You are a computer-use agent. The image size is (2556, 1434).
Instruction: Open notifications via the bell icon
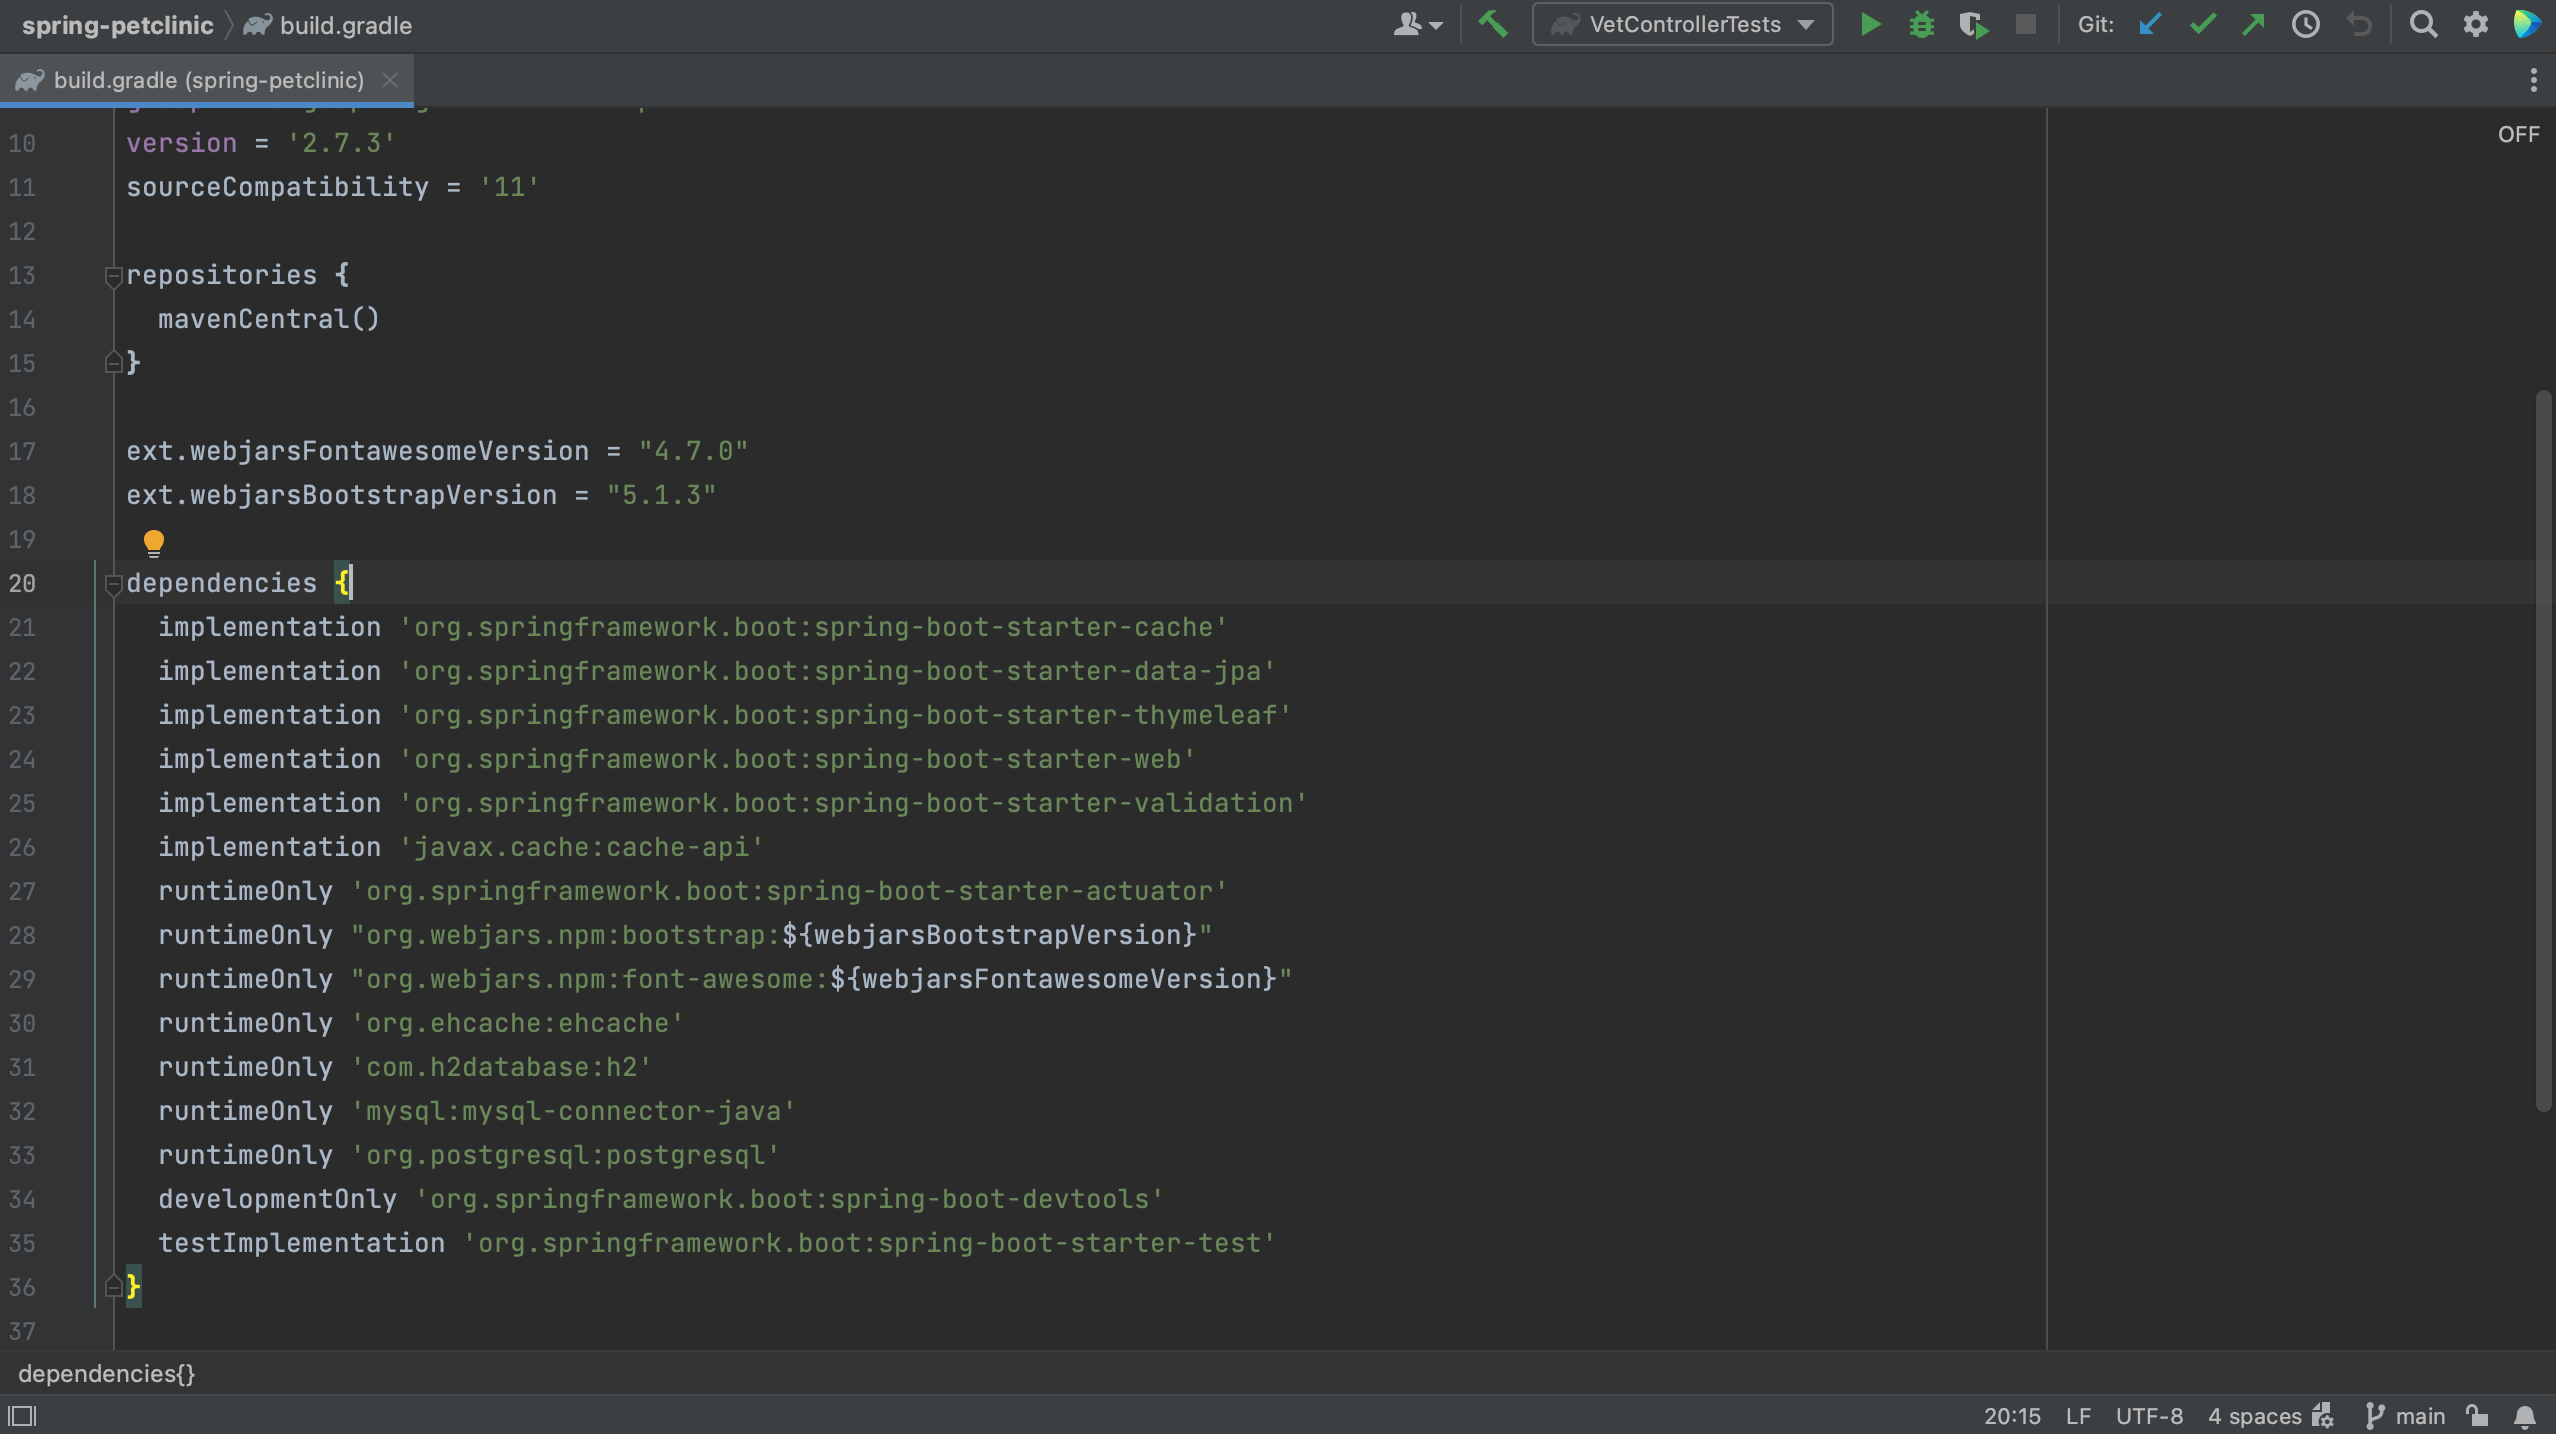click(2524, 1415)
